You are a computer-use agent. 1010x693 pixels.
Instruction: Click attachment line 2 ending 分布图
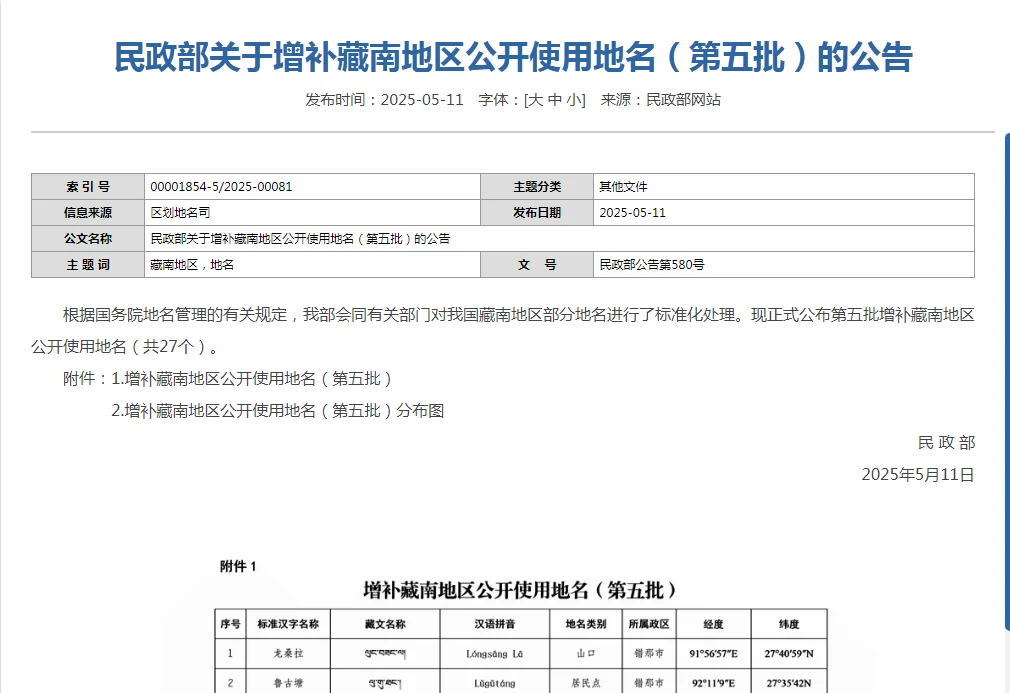pos(278,411)
